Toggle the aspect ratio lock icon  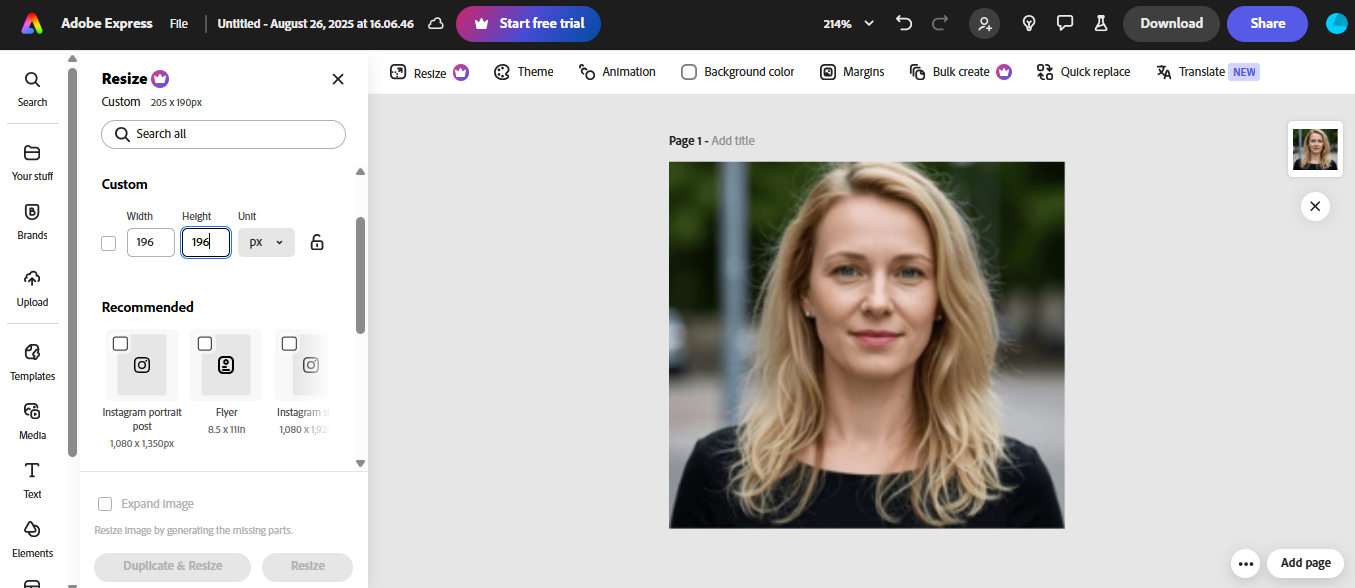pyautogui.click(x=317, y=242)
